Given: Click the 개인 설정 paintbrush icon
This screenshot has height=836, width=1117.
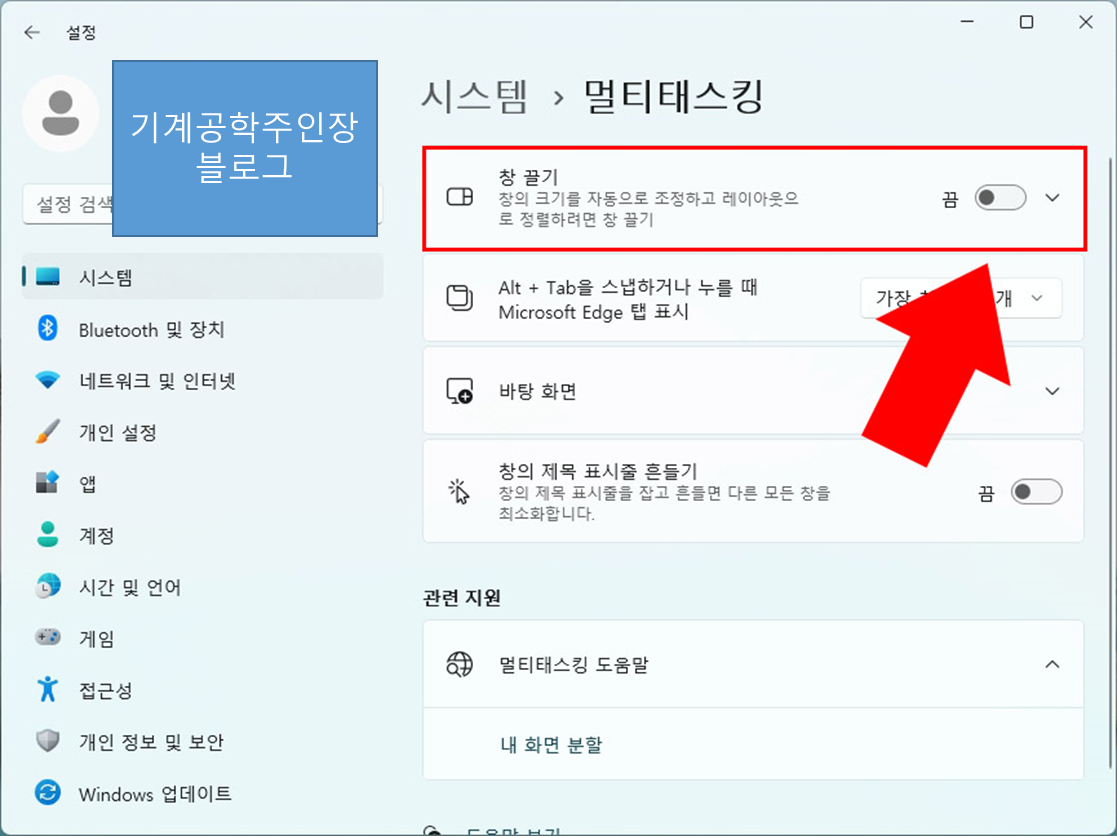Looking at the screenshot, I should tap(48, 432).
